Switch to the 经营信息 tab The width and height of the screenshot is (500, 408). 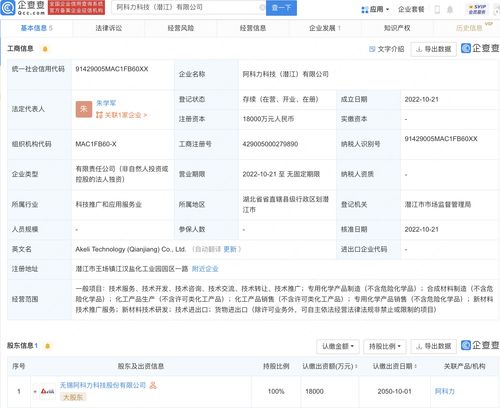[253, 28]
